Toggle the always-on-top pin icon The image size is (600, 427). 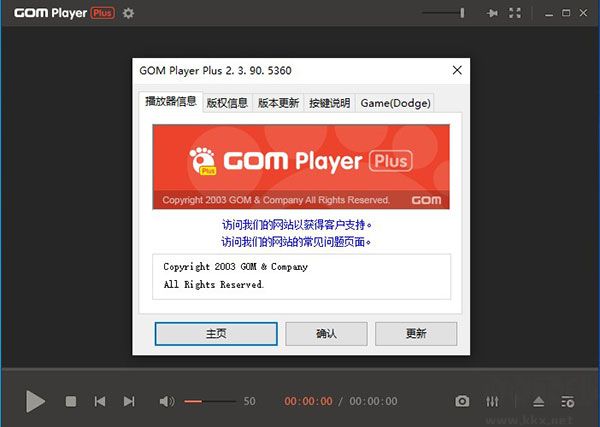coord(492,13)
